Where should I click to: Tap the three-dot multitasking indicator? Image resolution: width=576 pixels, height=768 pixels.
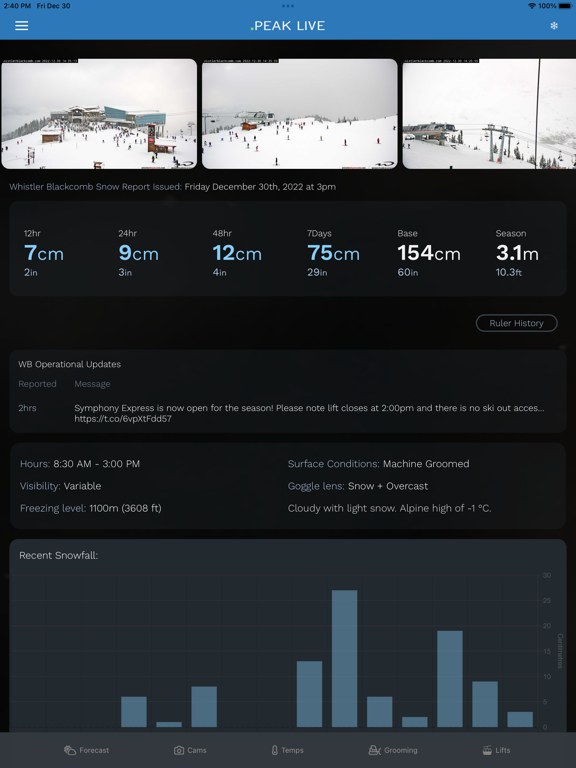(288, 6)
